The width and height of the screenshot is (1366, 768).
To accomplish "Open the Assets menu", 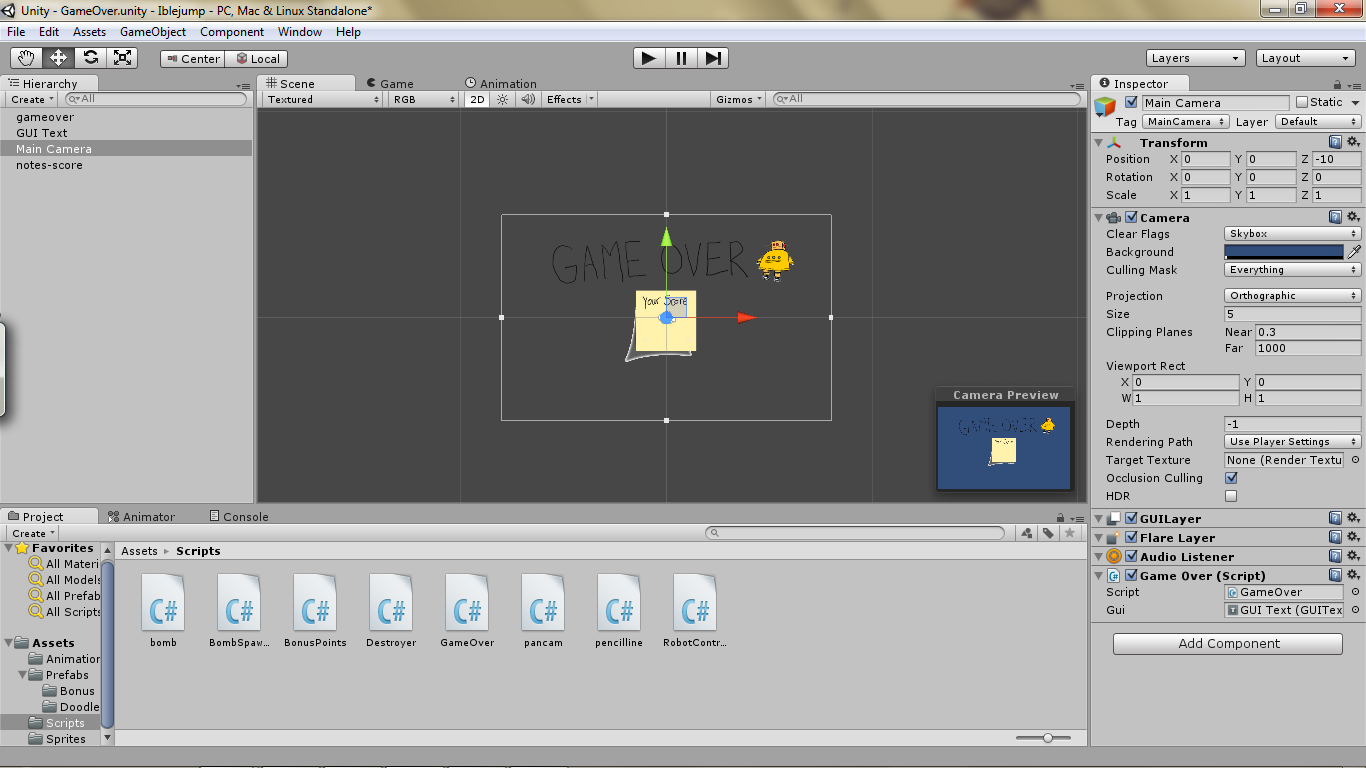I will pos(89,32).
